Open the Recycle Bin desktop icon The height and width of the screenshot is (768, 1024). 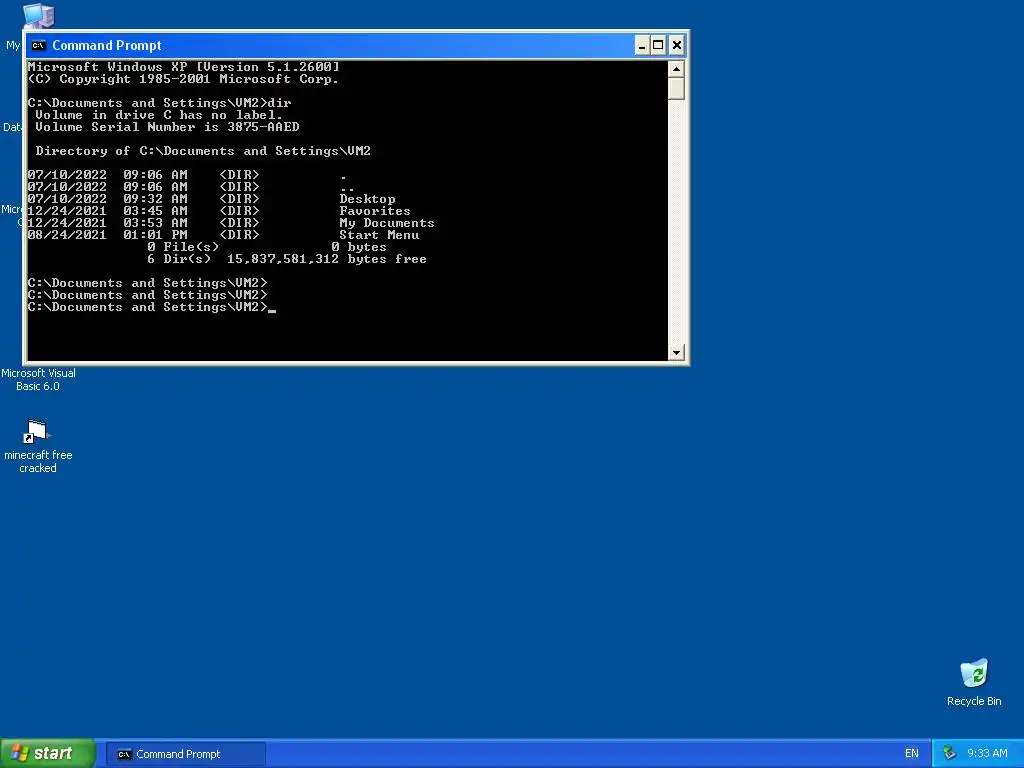pyautogui.click(x=974, y=682)
